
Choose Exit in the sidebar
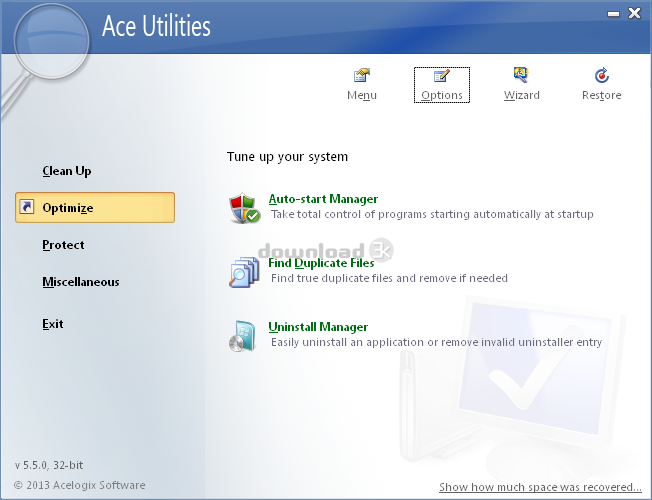(53, 324)
